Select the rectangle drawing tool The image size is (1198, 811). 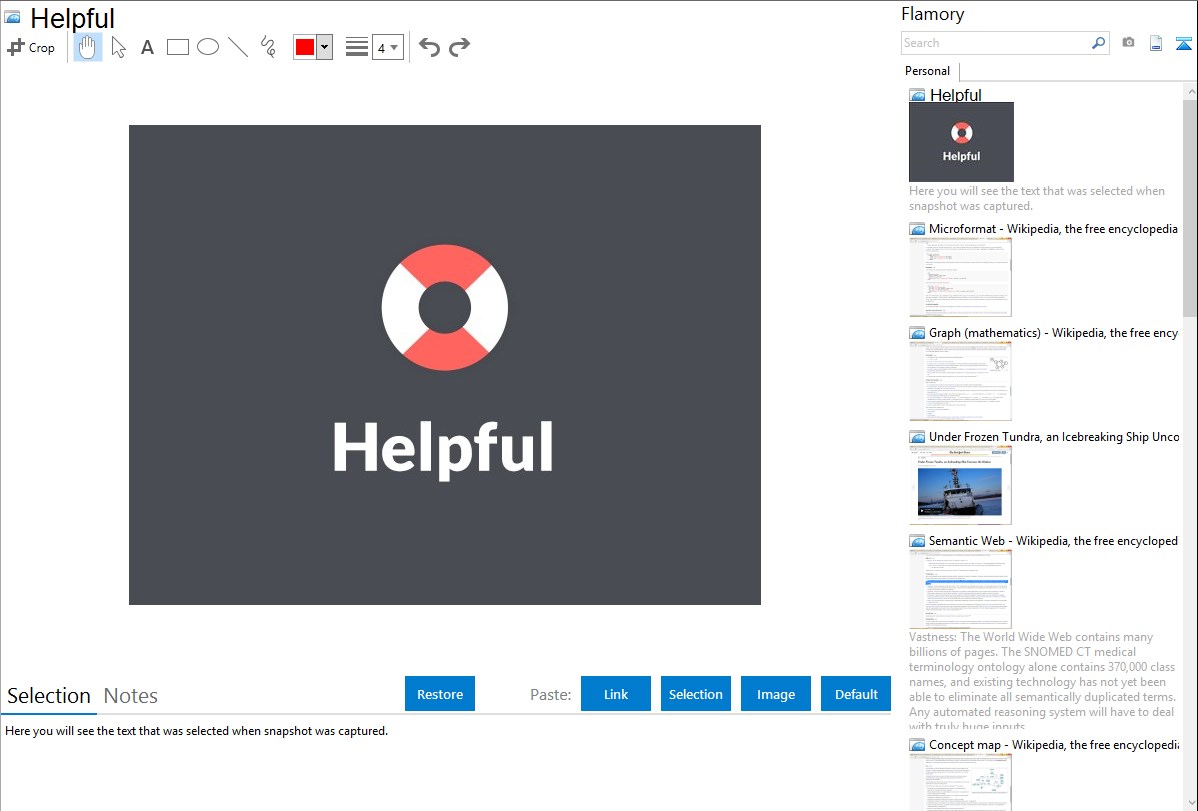pyautogui.click(x=177, y=47)
